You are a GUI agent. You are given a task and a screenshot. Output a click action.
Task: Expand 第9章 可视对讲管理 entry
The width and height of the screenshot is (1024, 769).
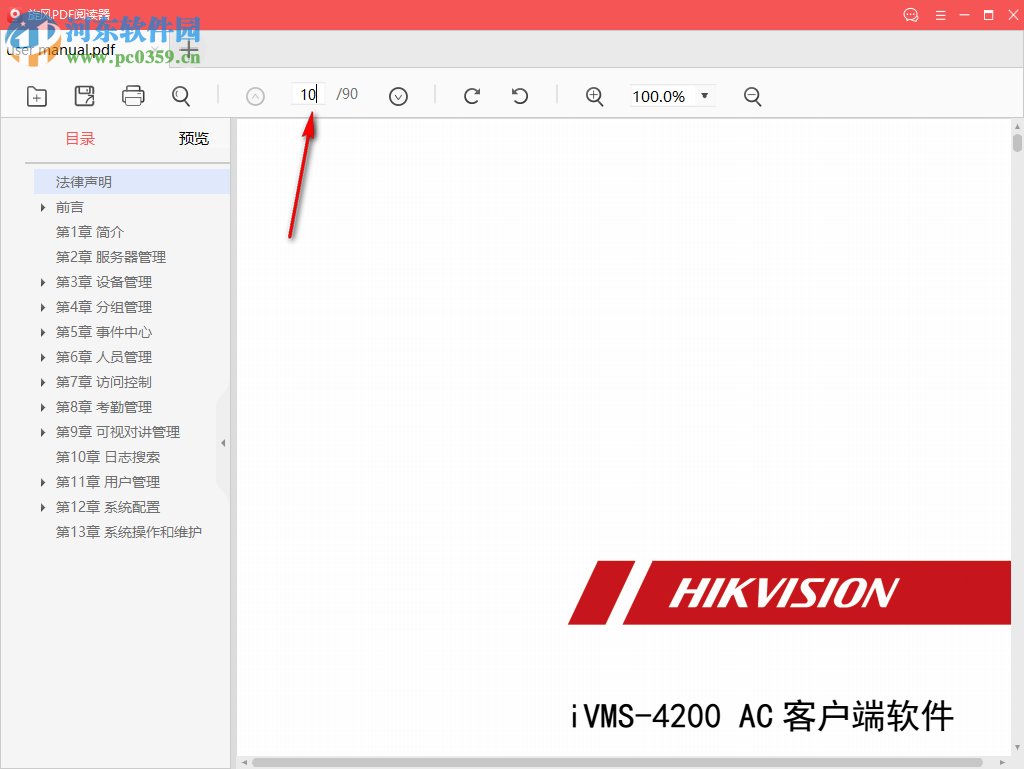(x=43, y=432)
